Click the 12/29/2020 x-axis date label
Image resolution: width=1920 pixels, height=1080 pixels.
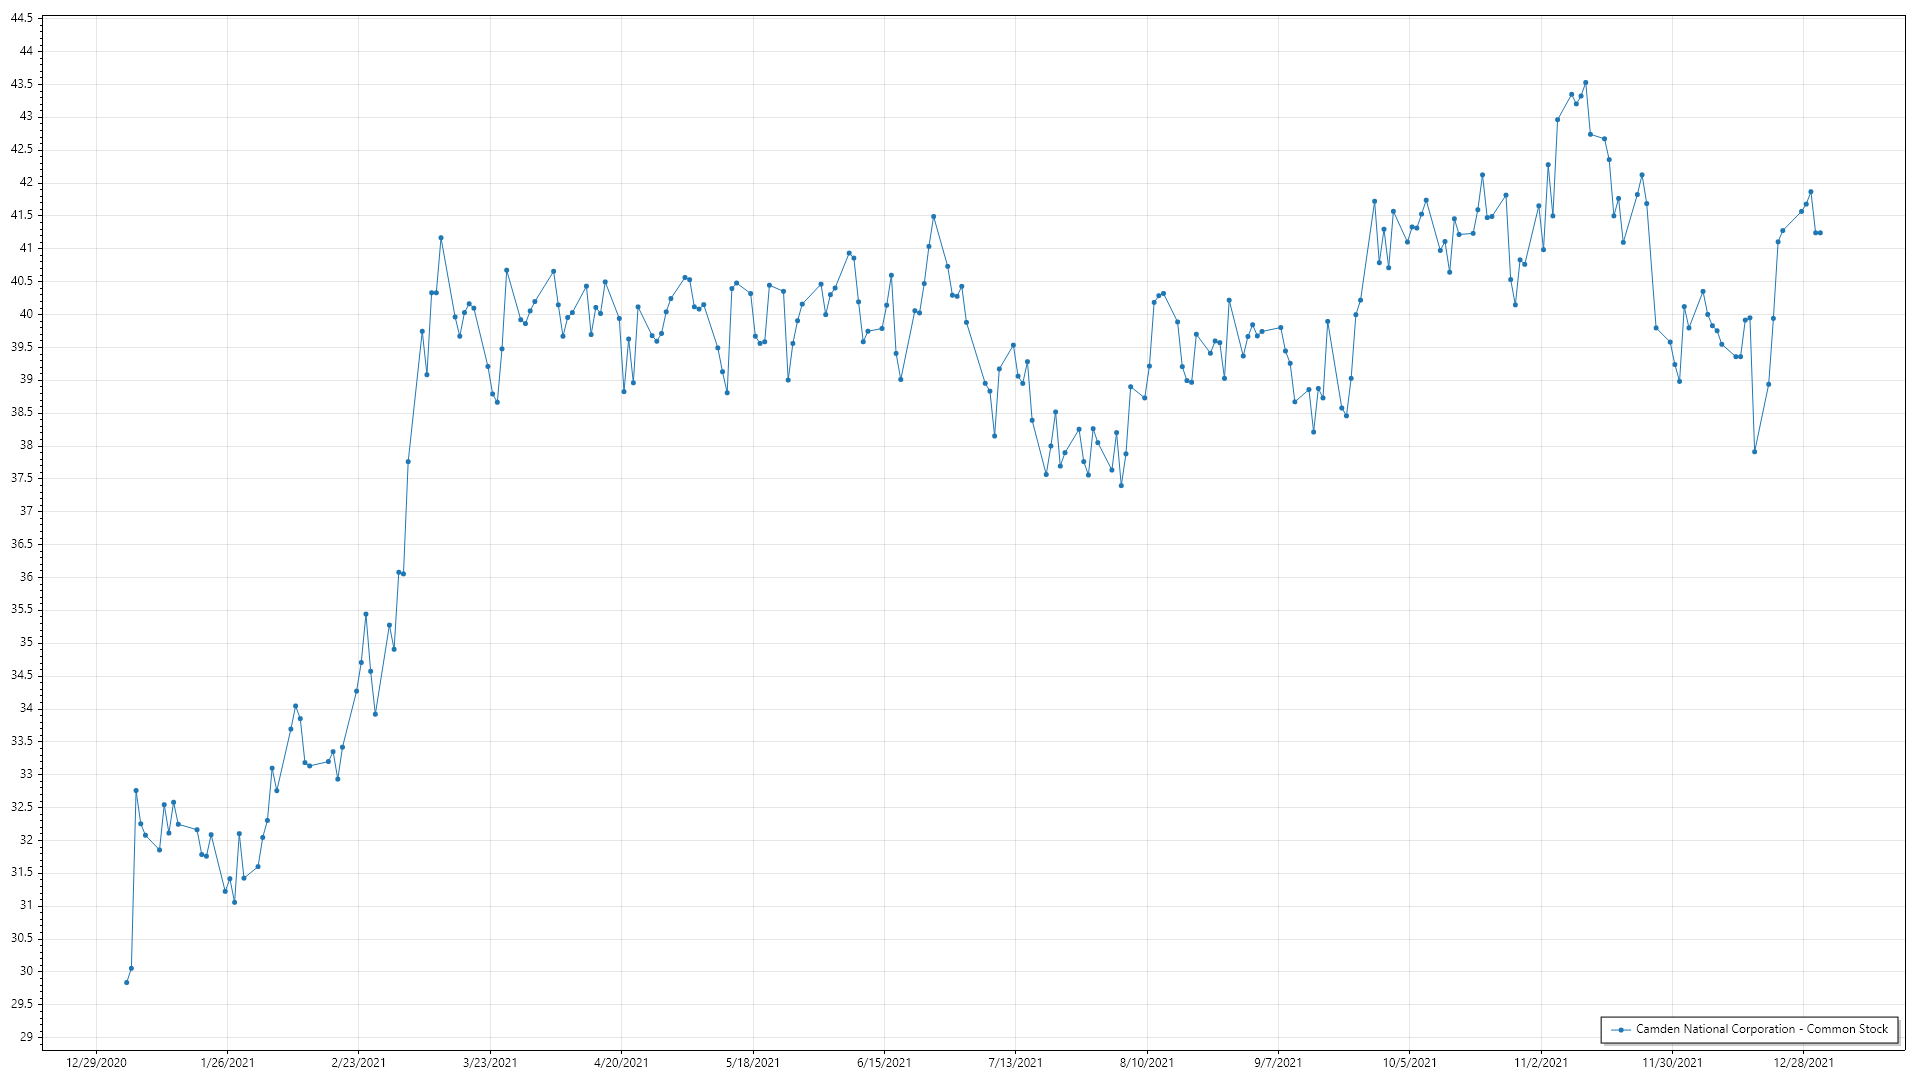point(96,1063)
